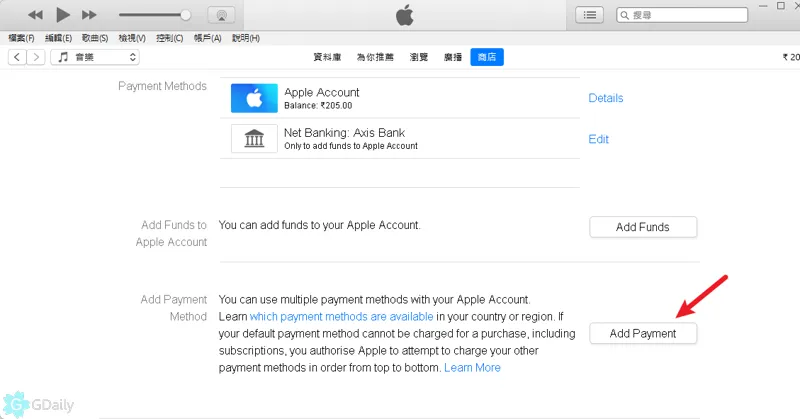This screenshot has width=800, height=419.
Task: Maximize the iTunes window
Action: (x=781, y=6)
